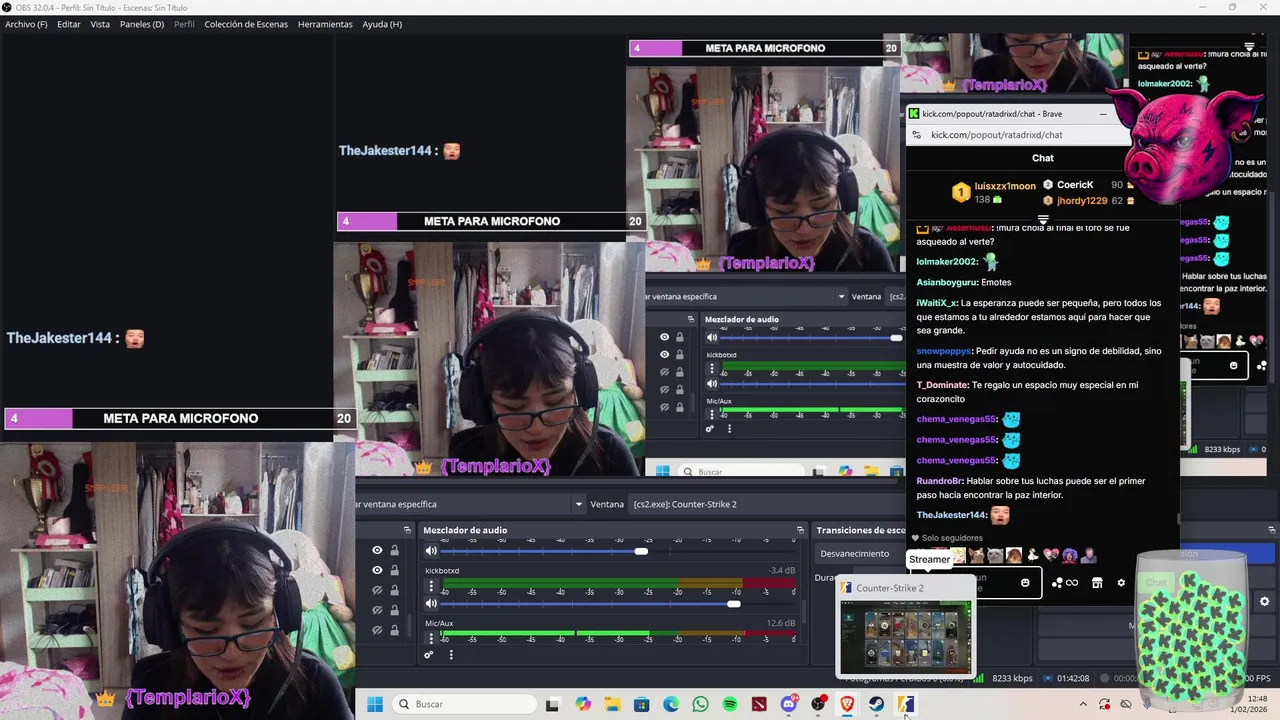Viewport: 1280px width, 720px height.
Task: Open Discord from the large taskbar
Action: pyautogui.click(x=789, y=704)
